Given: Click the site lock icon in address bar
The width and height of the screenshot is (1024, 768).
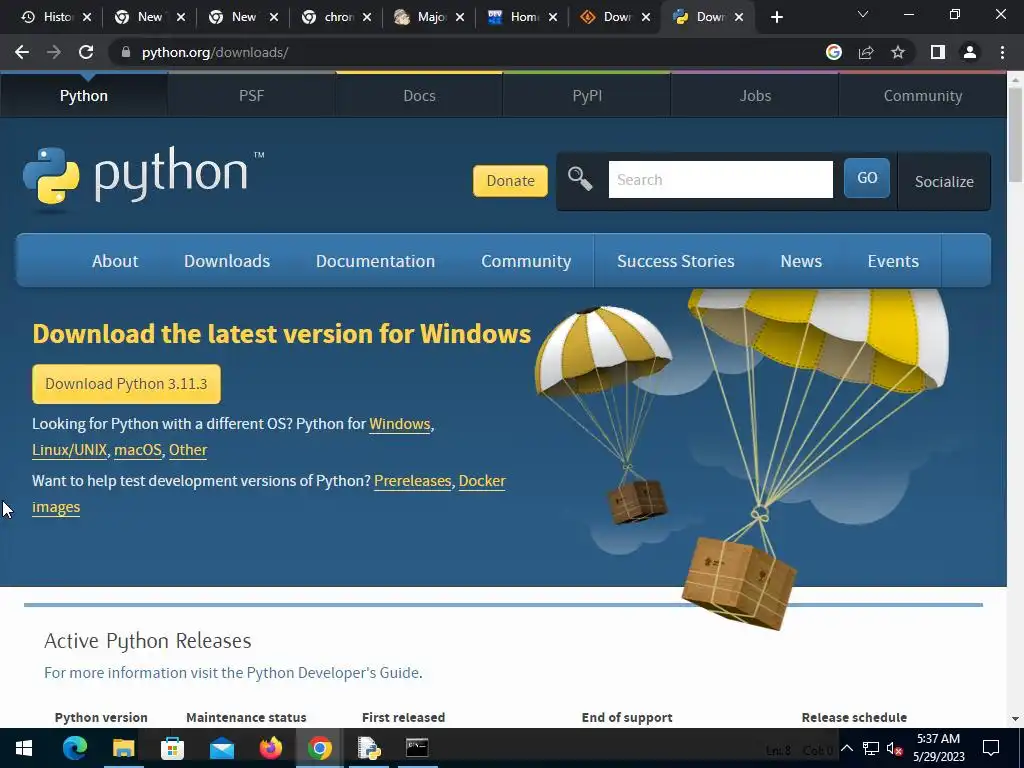Looking at the screenshot, I should coord(125,52).
